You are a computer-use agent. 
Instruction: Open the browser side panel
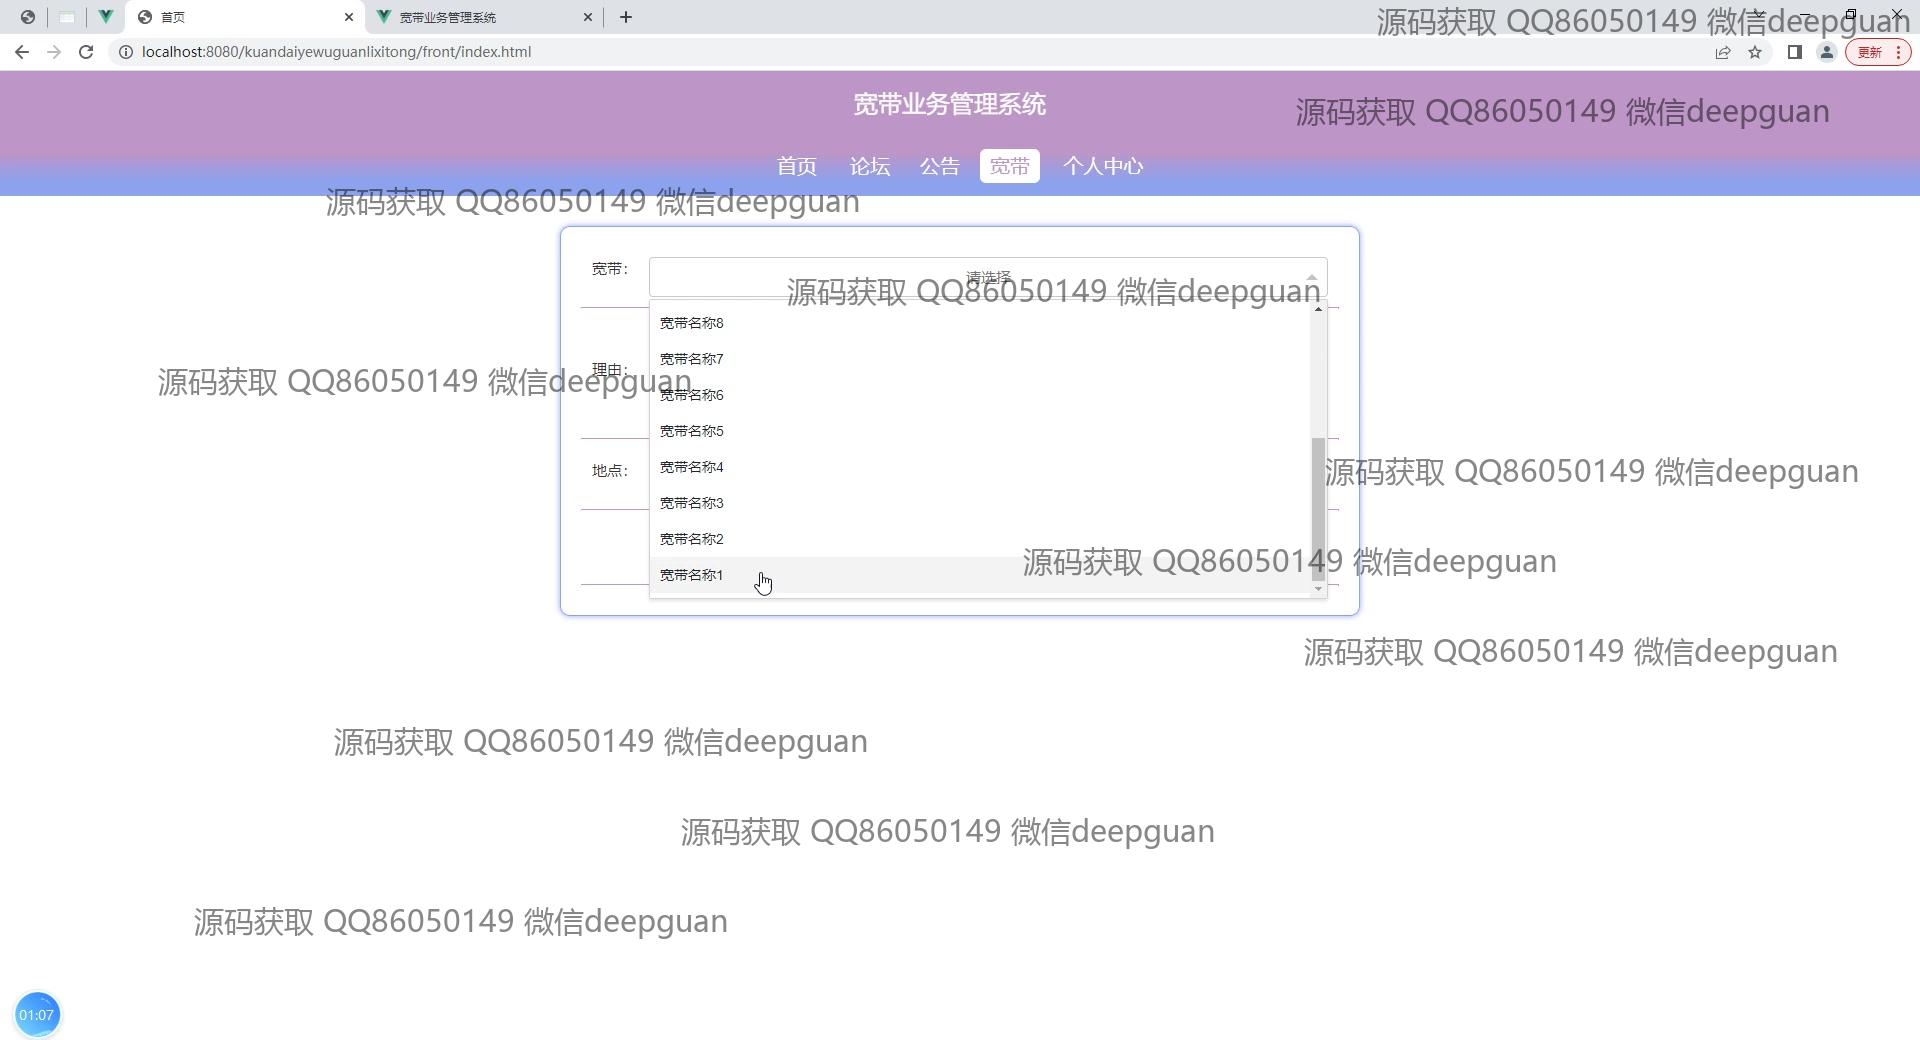coord(1795,52)
